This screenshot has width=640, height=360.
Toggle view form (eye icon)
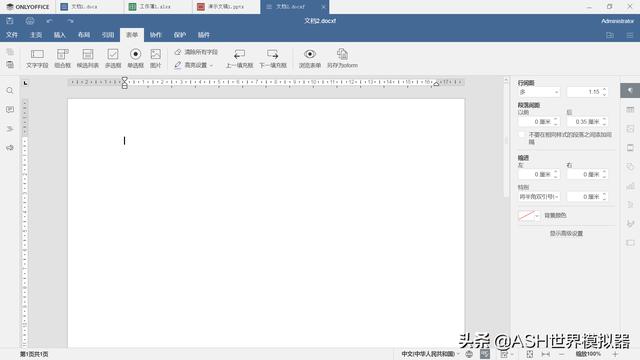pos(310,58)
